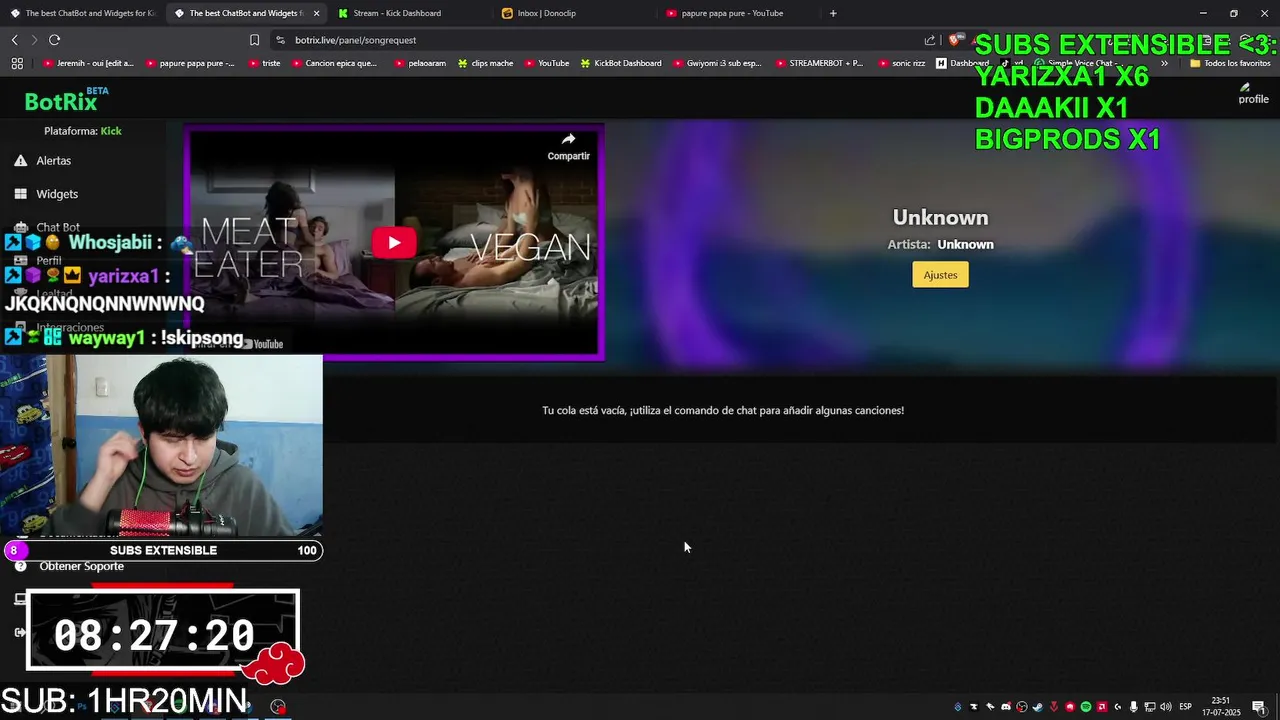
Task: Open a new browser tab
Action: pyautogui.click(x=833, y=13)
